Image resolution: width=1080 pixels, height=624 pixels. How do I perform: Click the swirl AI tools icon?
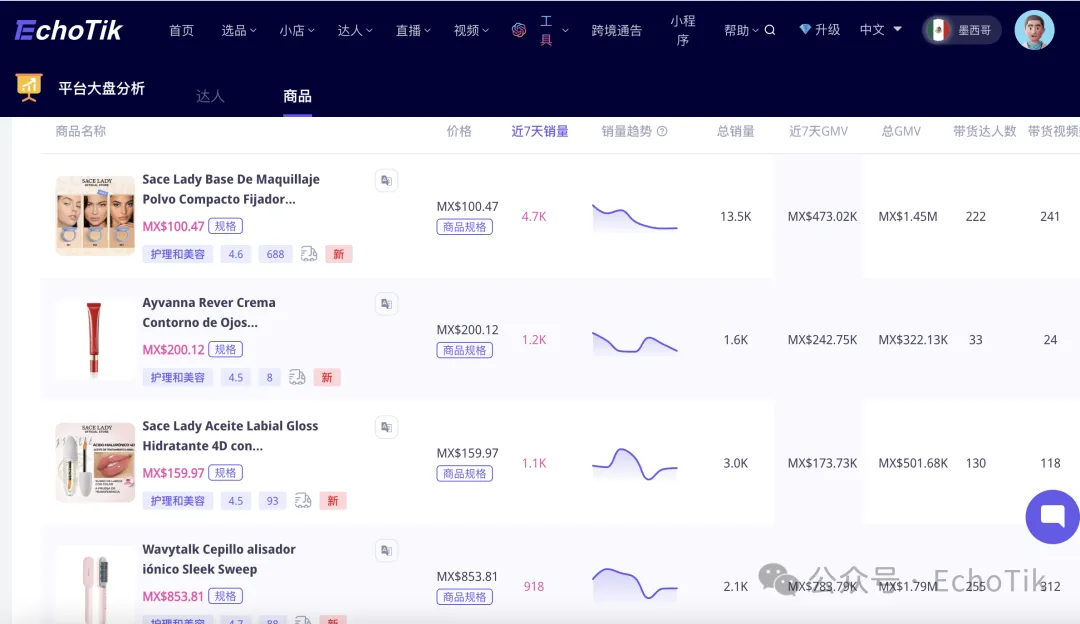point(519,30)
